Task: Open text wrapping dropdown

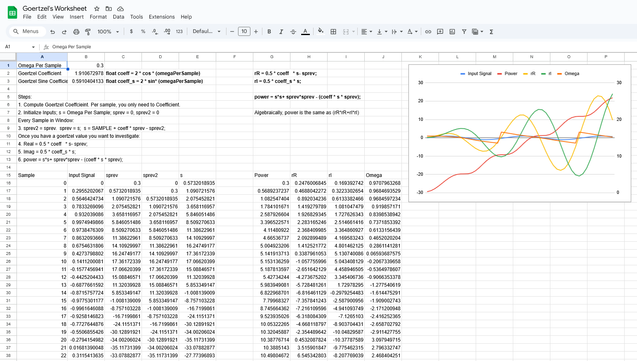Action: click(397, 32)
